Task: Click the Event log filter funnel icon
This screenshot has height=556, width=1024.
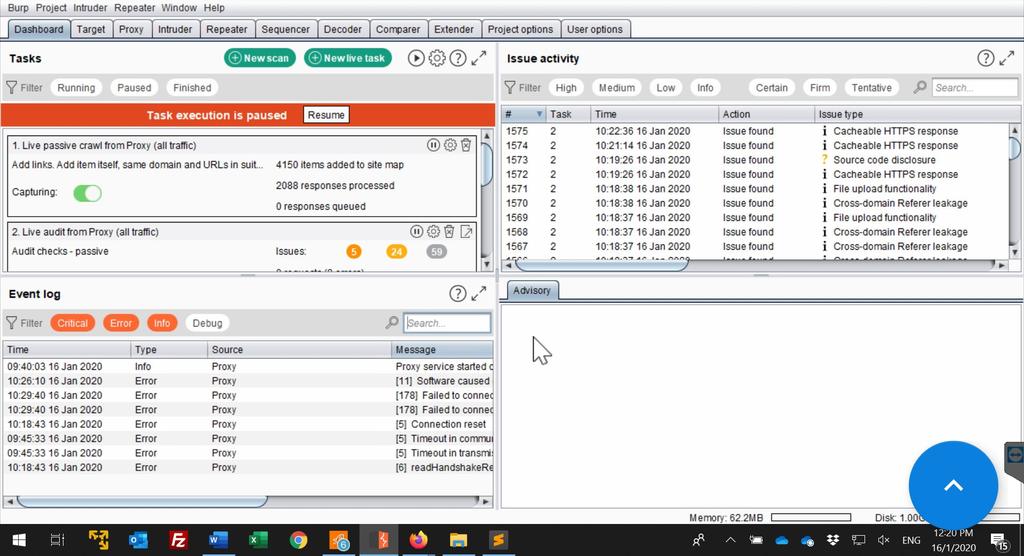Action: [x=12, y=323]
